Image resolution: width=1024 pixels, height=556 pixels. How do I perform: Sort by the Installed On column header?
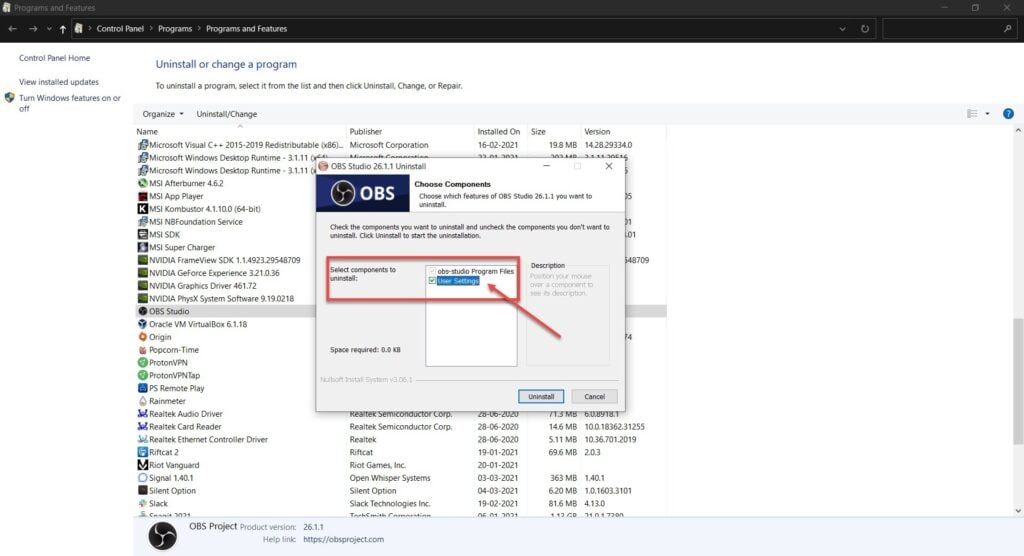tap(501, 131)
